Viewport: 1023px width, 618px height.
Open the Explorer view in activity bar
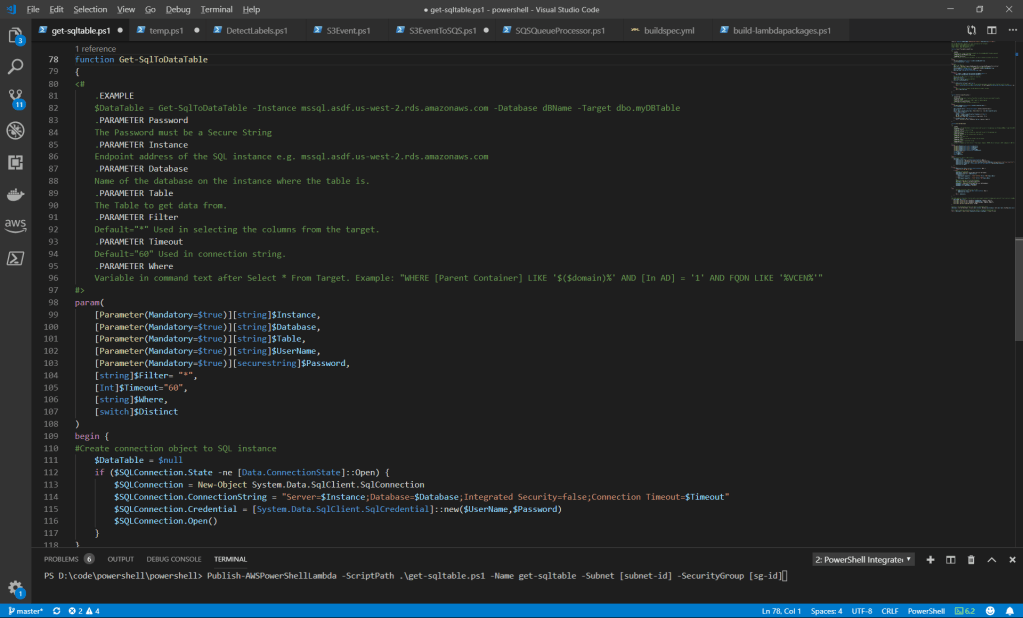point(15,35)
